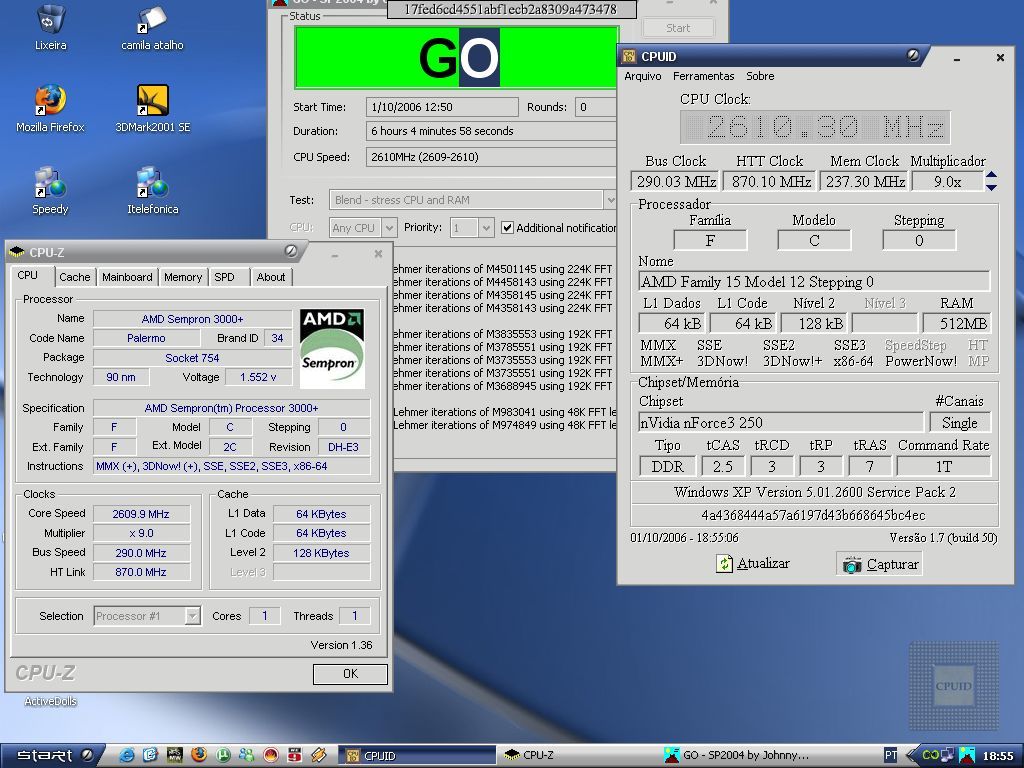Expand hidden system tray icons arrow
The height and width of the screenshot is (768, 1024).
coord(912,755)
